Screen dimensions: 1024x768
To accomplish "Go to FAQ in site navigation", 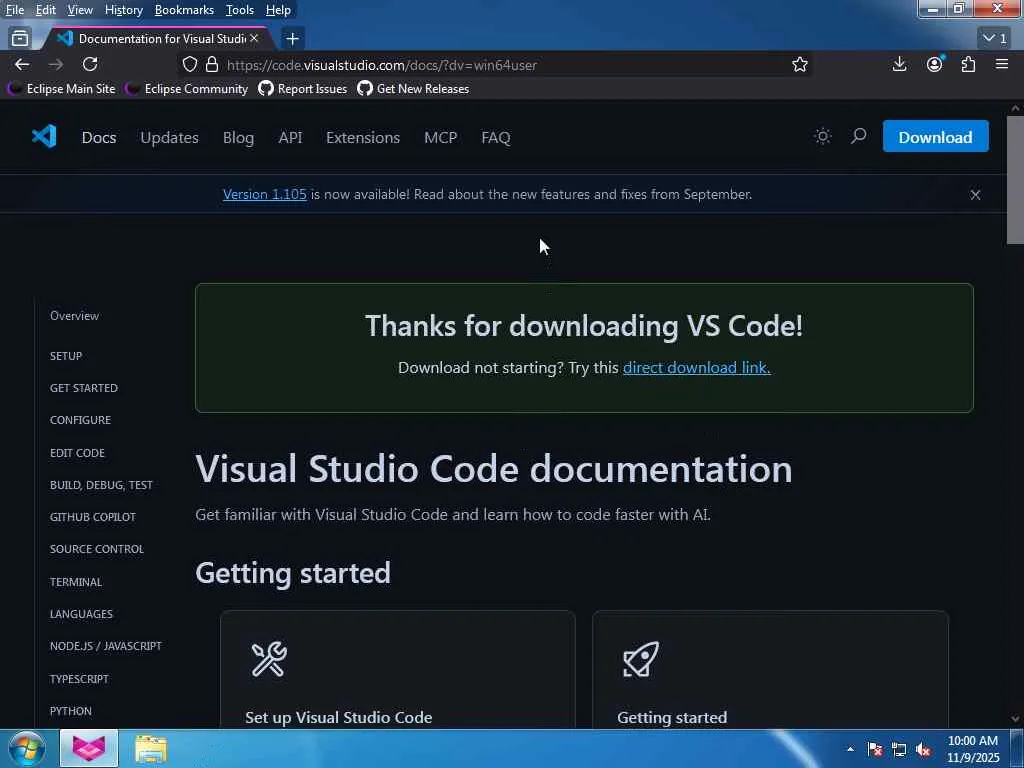I will (496, 138).
